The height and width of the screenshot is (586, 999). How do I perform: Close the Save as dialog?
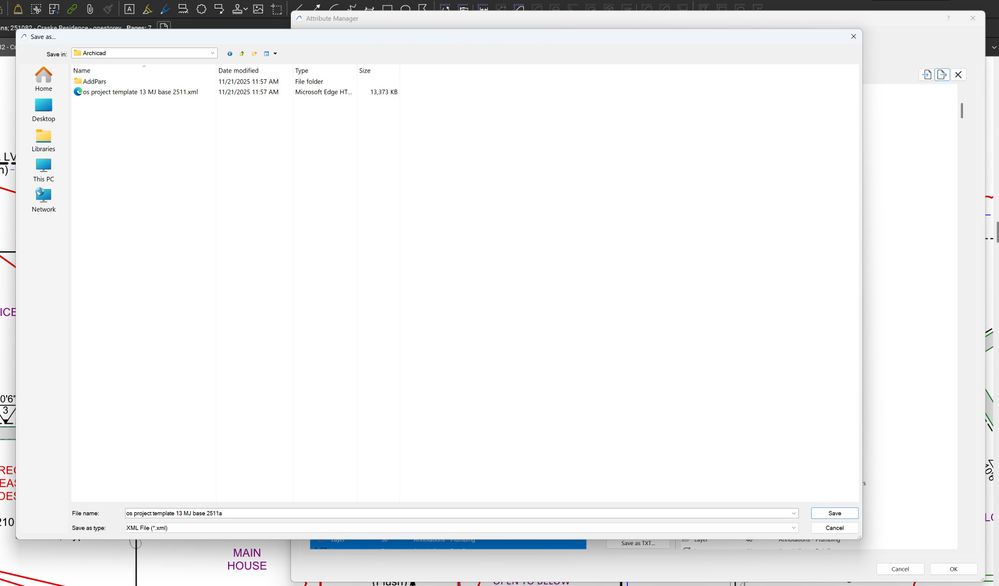click(853, 36)
